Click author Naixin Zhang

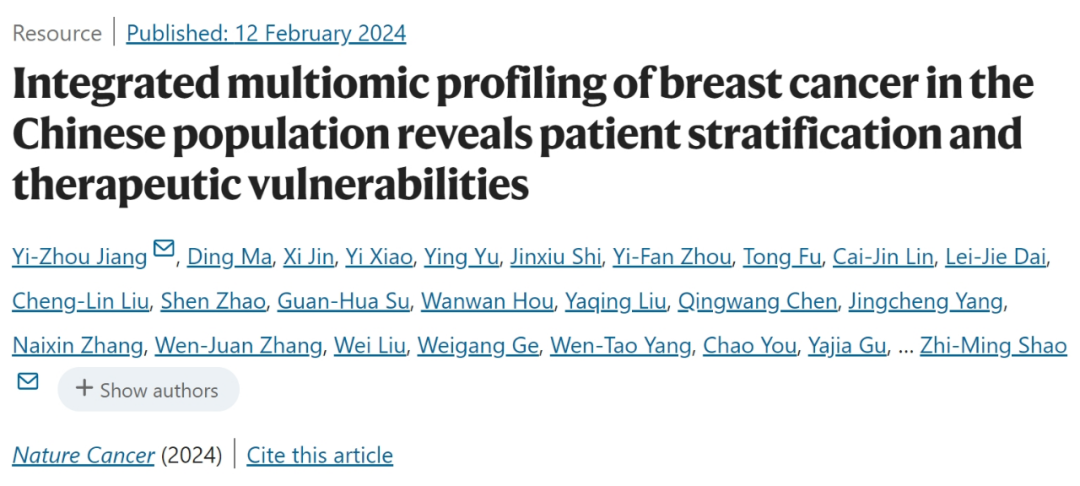pos(76,346)
